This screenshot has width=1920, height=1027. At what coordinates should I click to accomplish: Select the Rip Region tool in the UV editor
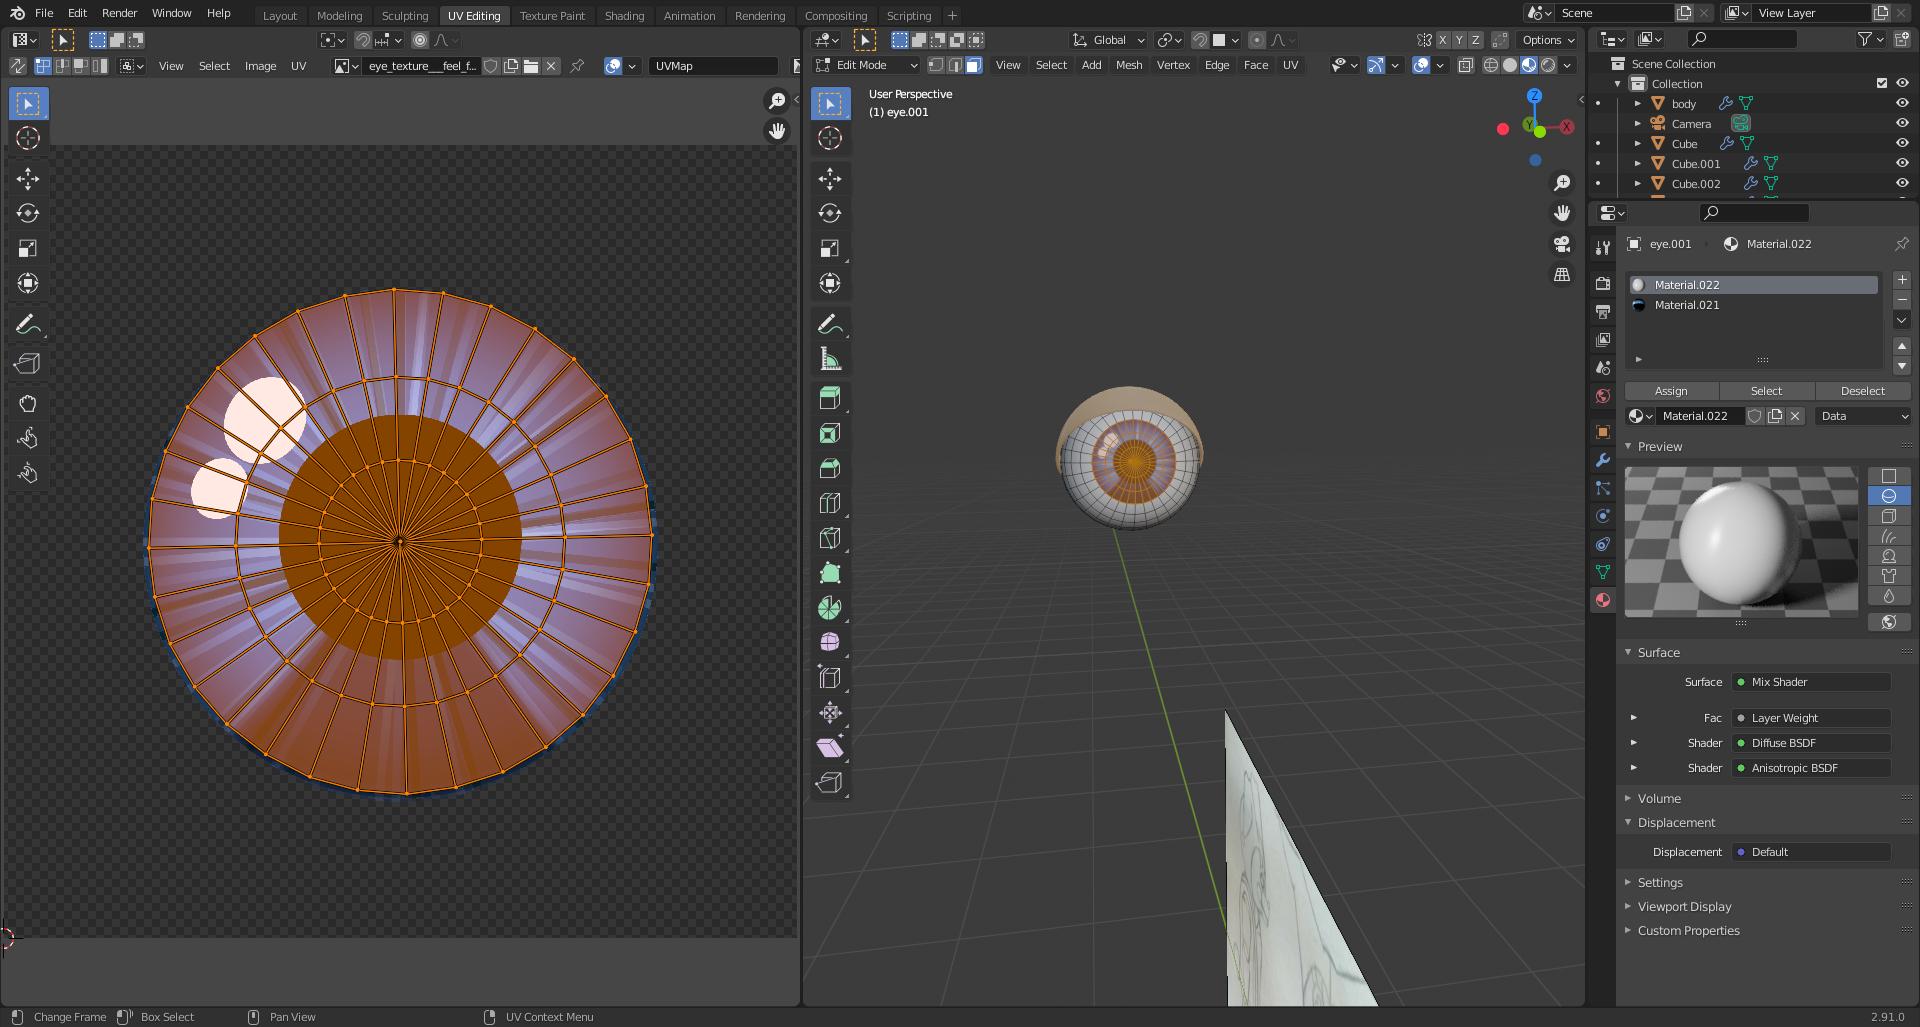(28, 364)
